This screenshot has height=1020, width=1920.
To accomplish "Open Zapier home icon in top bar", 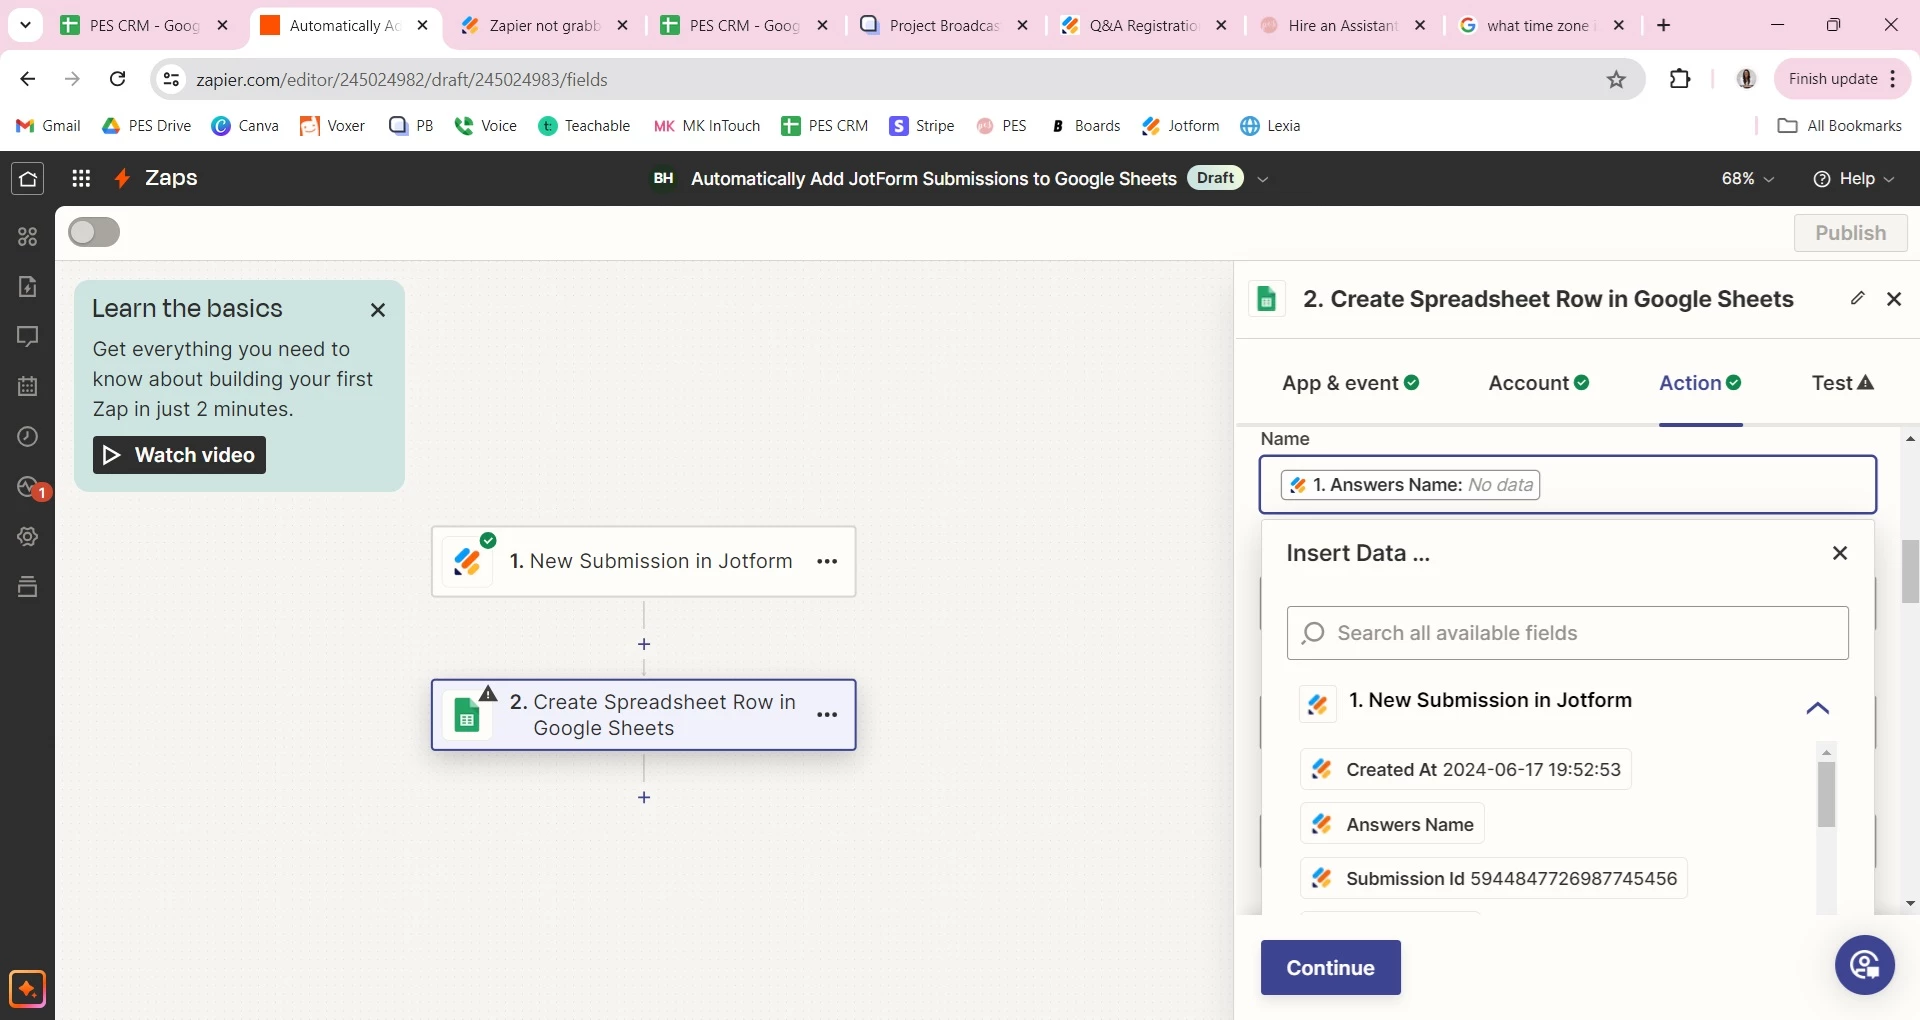I will (x=28, y=179).
